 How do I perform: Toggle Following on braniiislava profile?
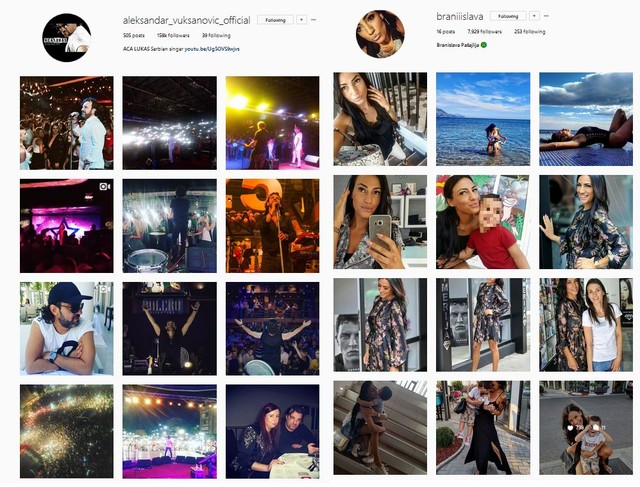(508, 16)
